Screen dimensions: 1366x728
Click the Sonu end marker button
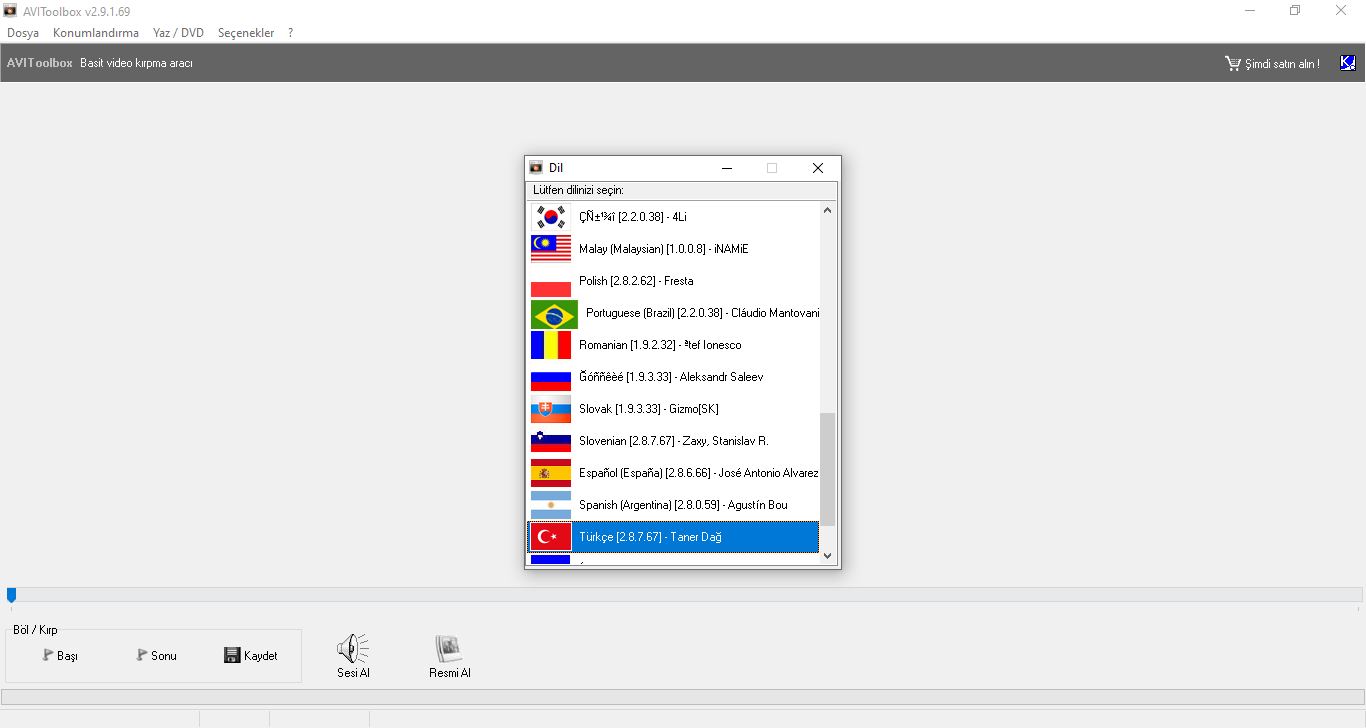(x=157, y=656)
